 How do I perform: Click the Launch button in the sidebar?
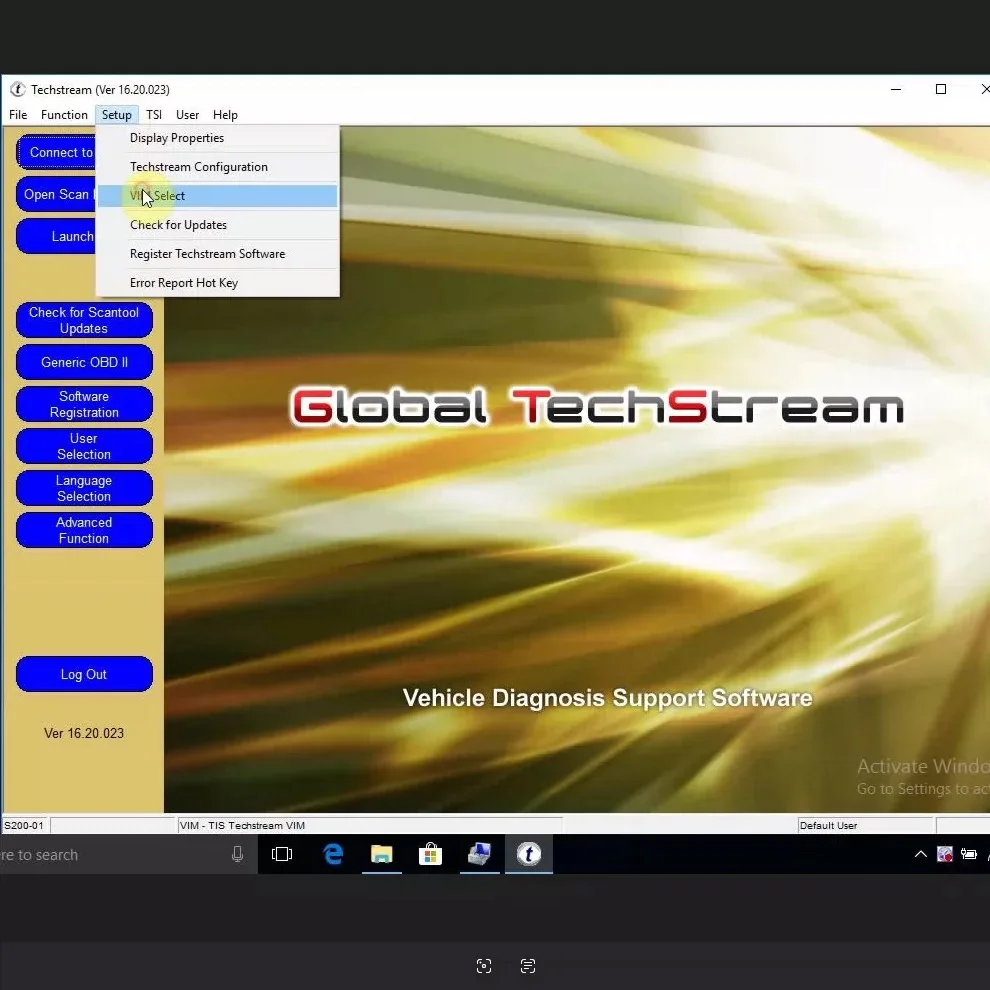tap(56, 236)
